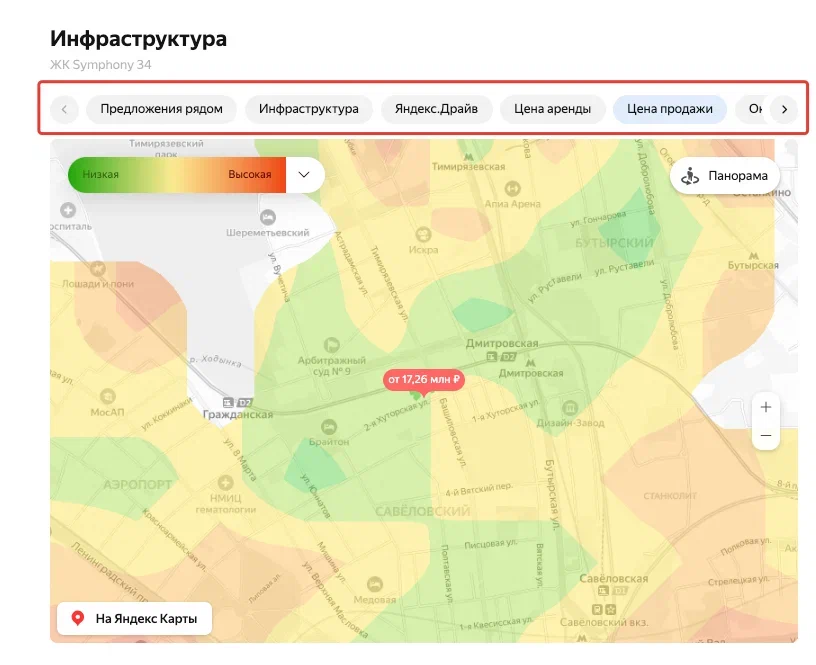Click the 4-й Вятский пер. street label
816x665 pixels.
(x=479, y=489)
